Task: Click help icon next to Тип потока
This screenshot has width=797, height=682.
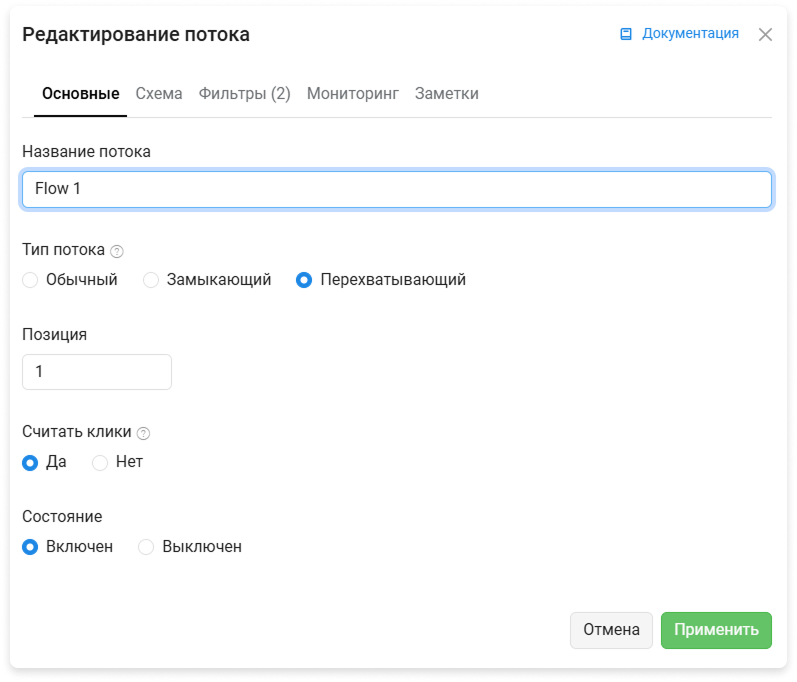Action: click(x=117, y=251)
